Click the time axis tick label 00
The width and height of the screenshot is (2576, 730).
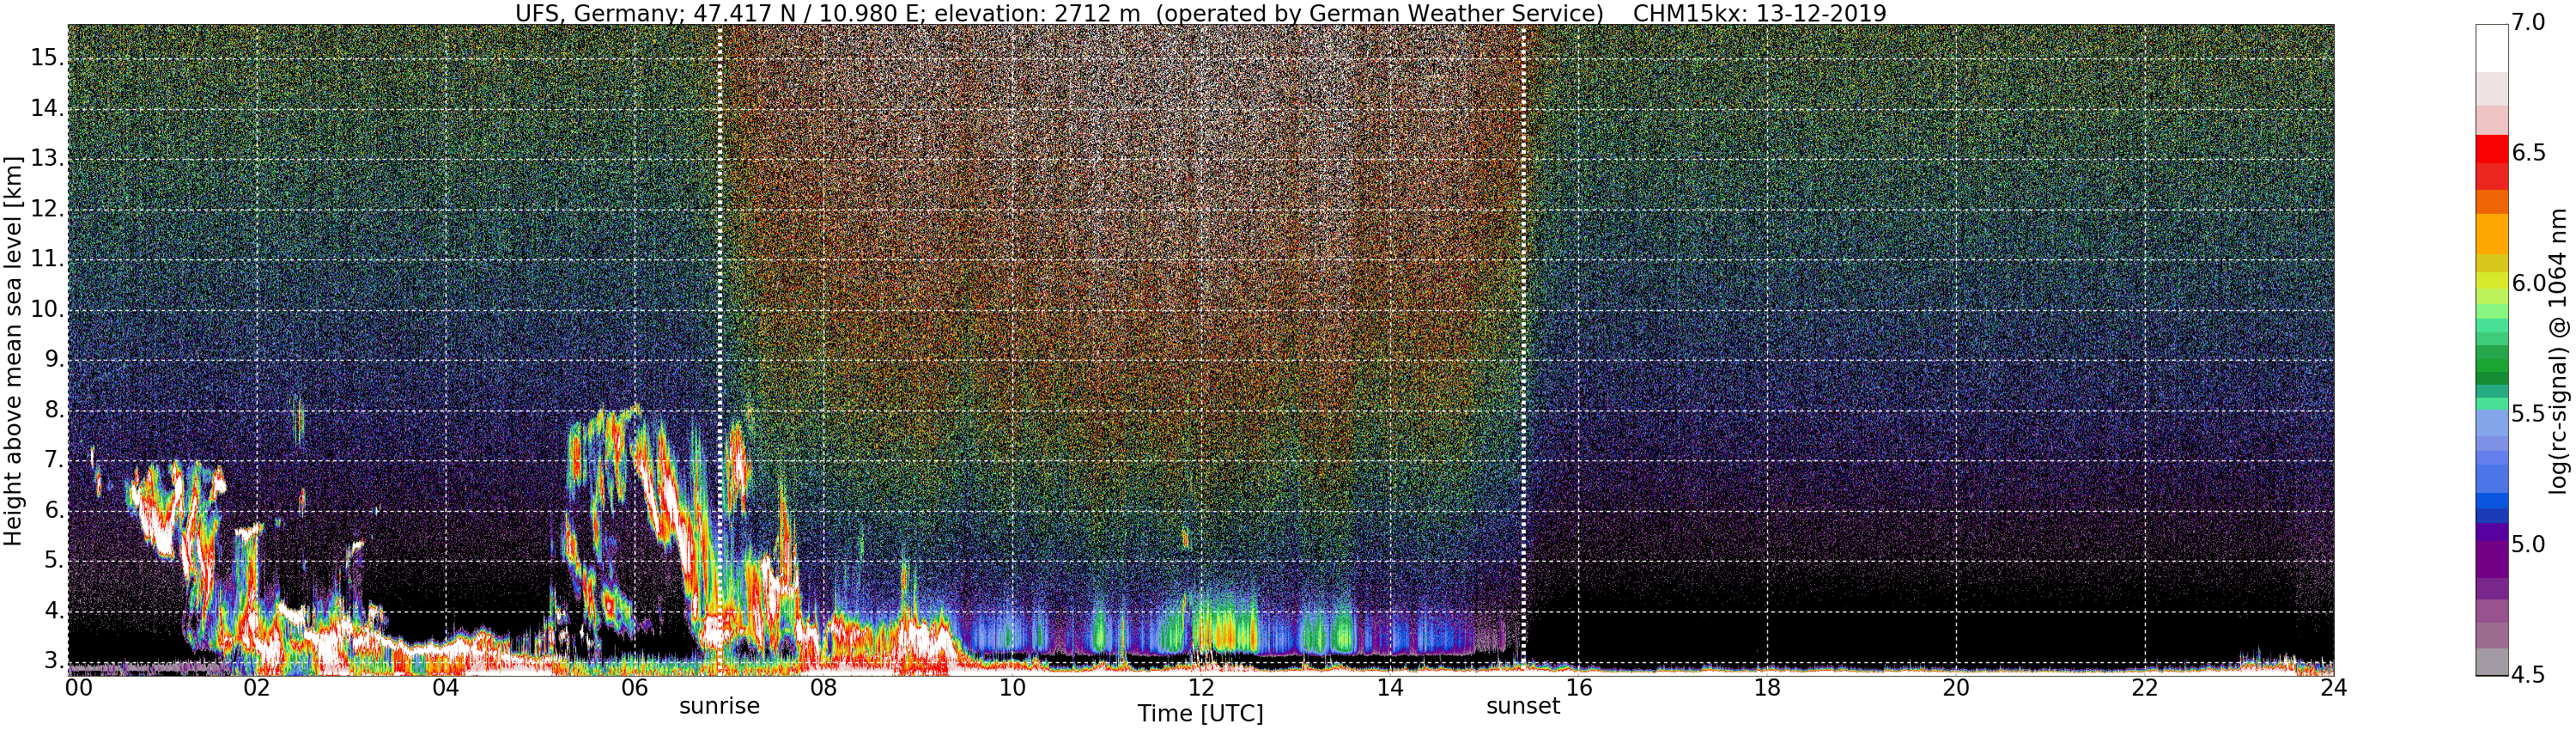[79, 688]
